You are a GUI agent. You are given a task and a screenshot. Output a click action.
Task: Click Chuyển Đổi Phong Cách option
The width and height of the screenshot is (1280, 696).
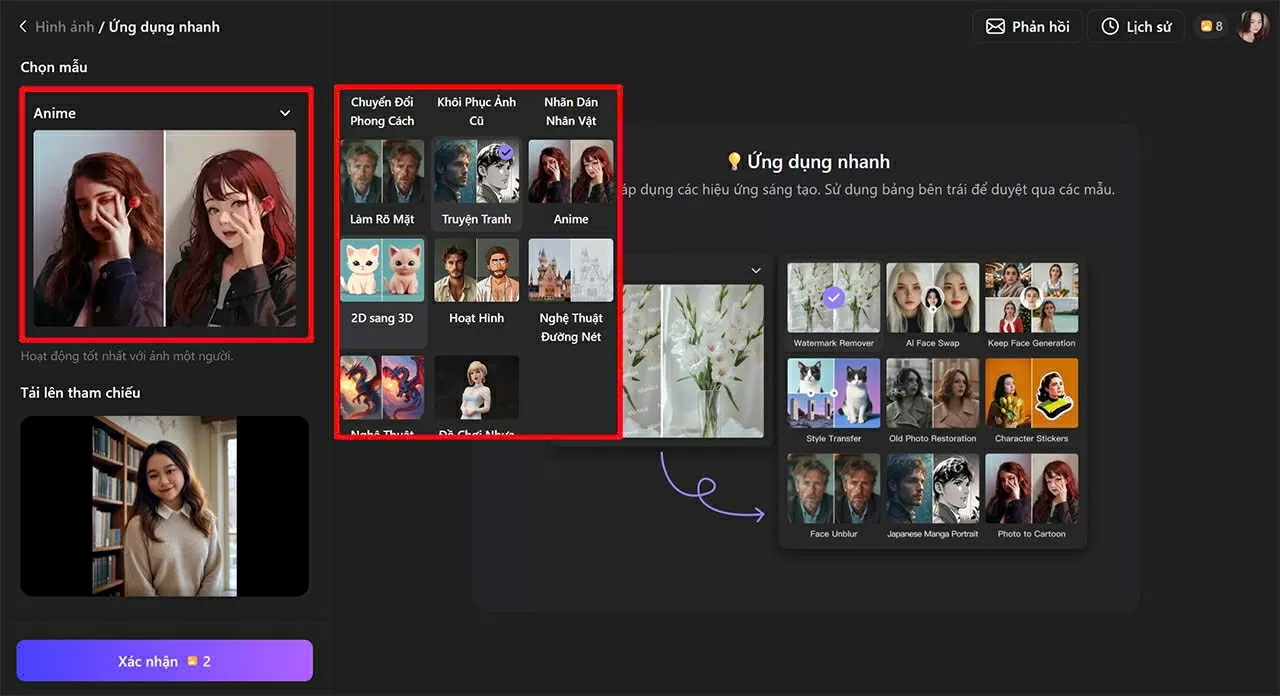click(x=382, y=111)
